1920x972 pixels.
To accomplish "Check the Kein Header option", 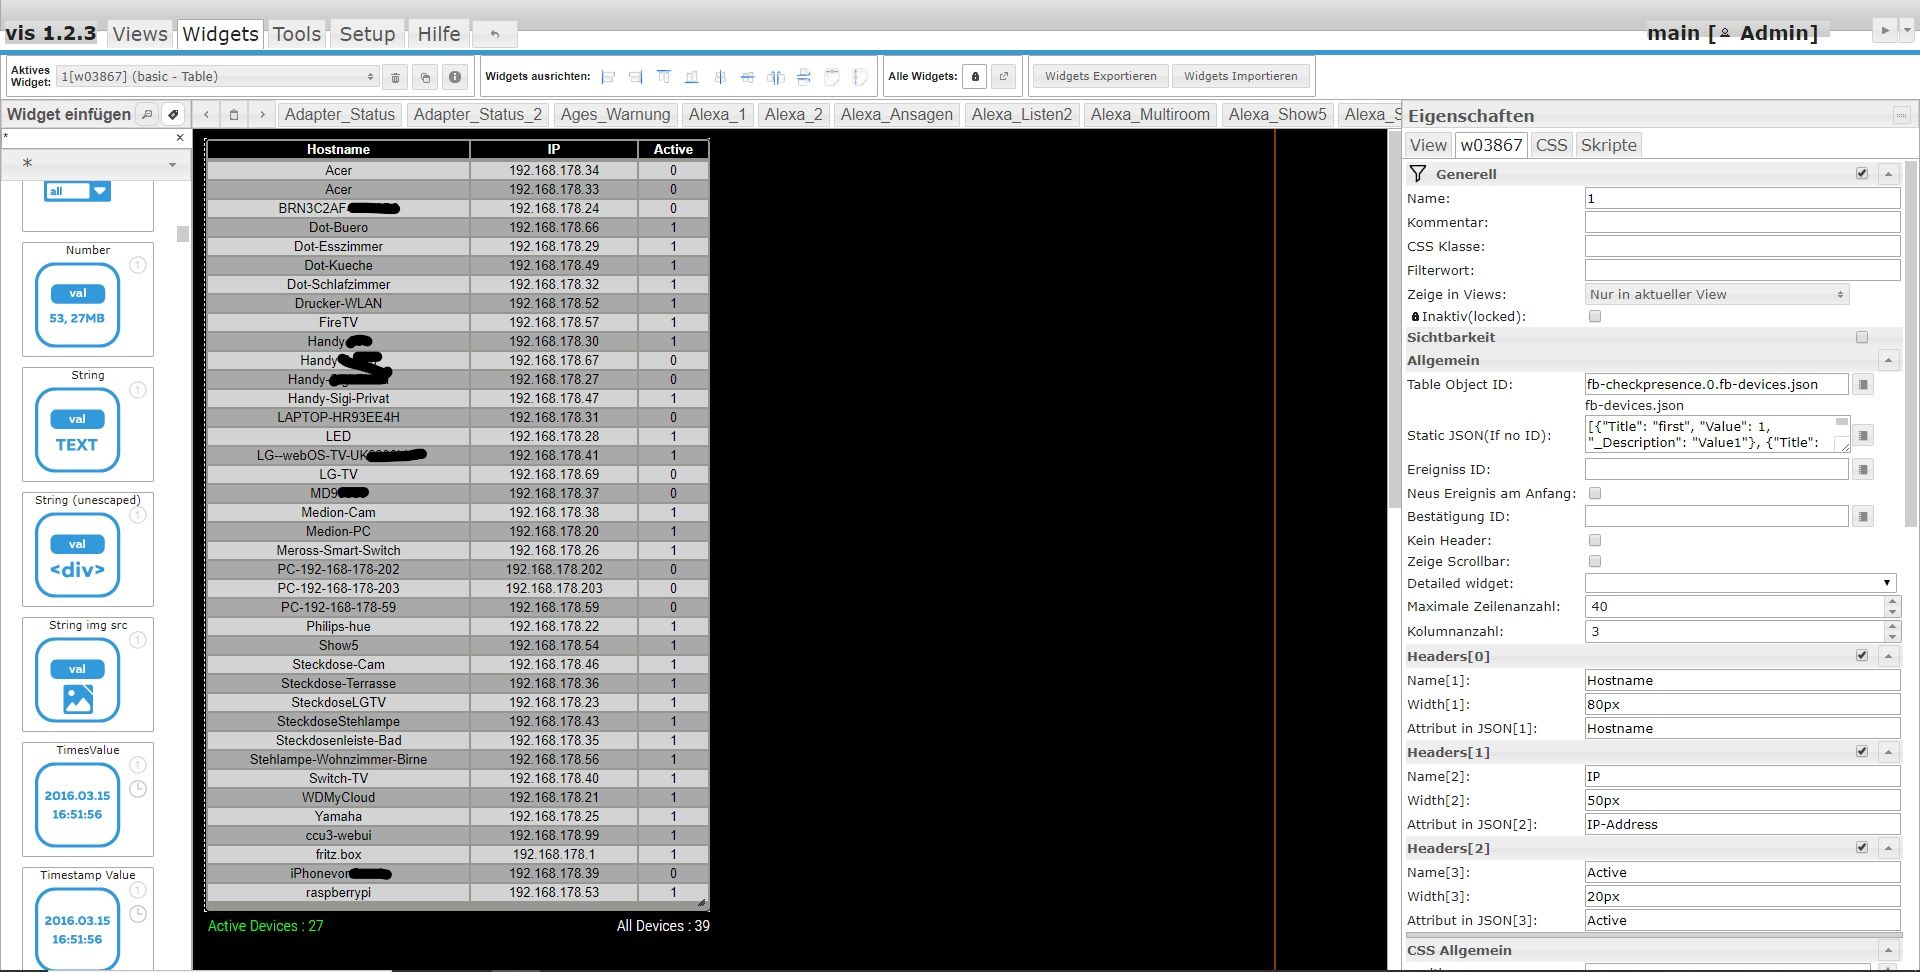I will click(1595, 541).
